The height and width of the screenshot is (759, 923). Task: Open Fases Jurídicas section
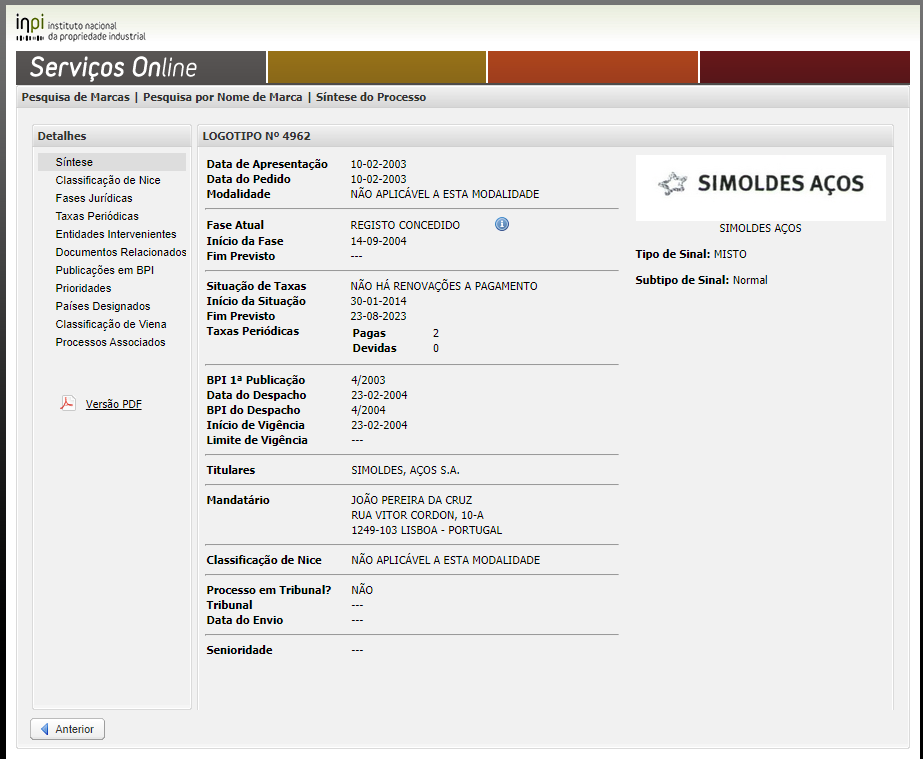tap(94, 198)
